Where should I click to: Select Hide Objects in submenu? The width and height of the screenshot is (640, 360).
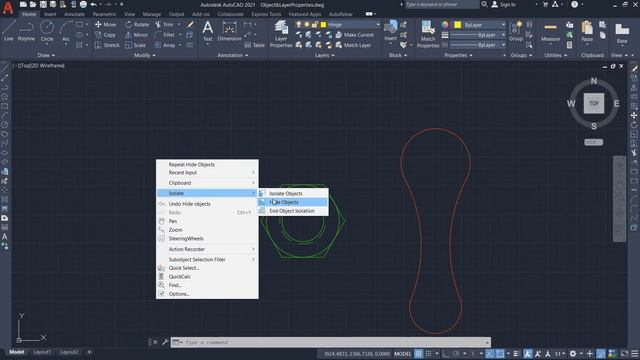293,202
